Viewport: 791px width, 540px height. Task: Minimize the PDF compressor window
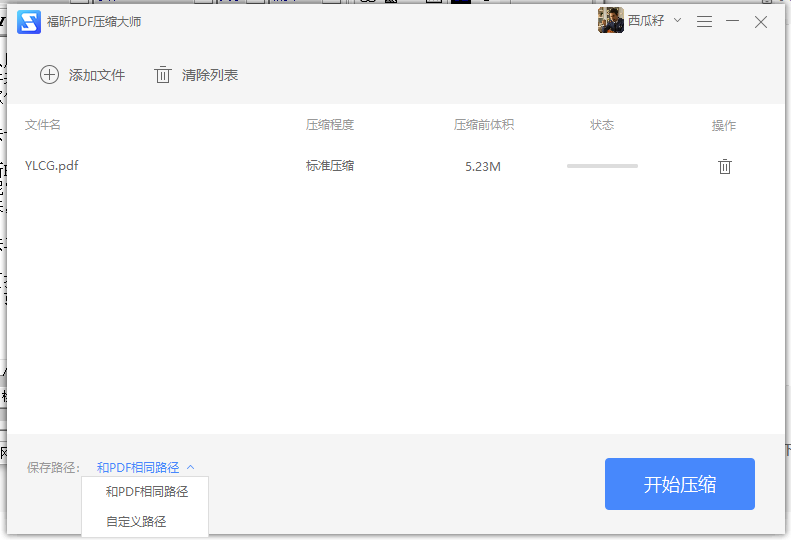[x=732, y=21]
